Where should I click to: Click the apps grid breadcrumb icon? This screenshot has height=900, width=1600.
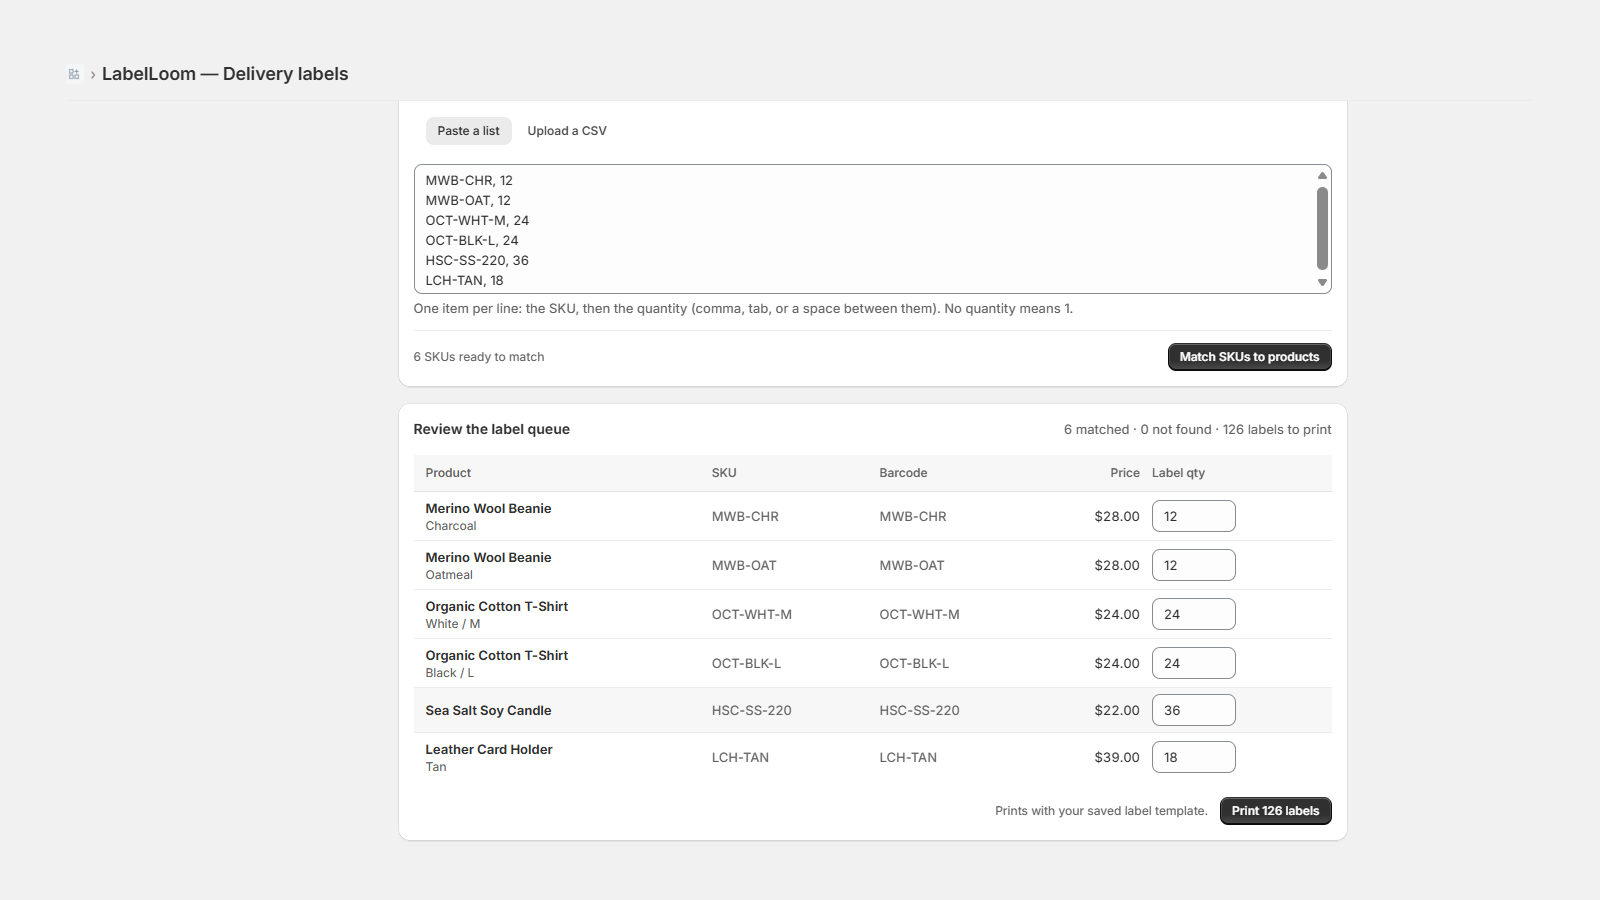pos(74,74)
